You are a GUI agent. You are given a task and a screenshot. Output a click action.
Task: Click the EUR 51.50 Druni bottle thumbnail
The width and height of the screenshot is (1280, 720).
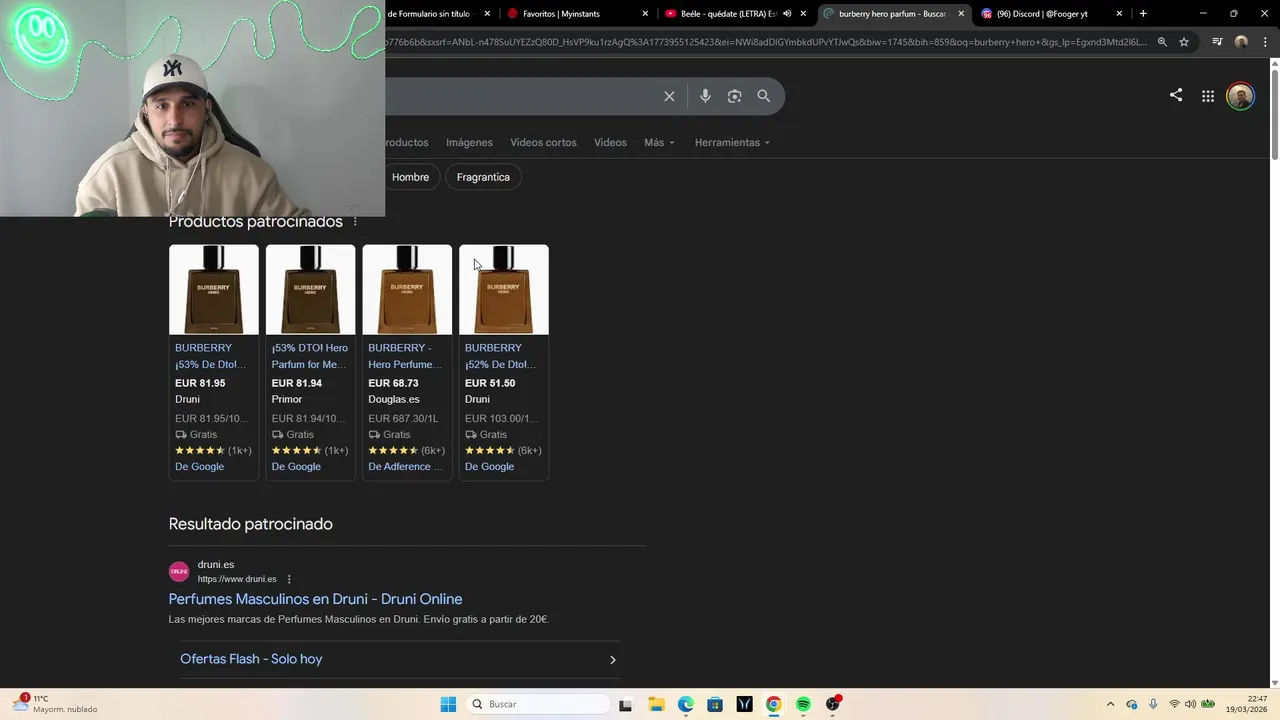[x=504, y=290]
